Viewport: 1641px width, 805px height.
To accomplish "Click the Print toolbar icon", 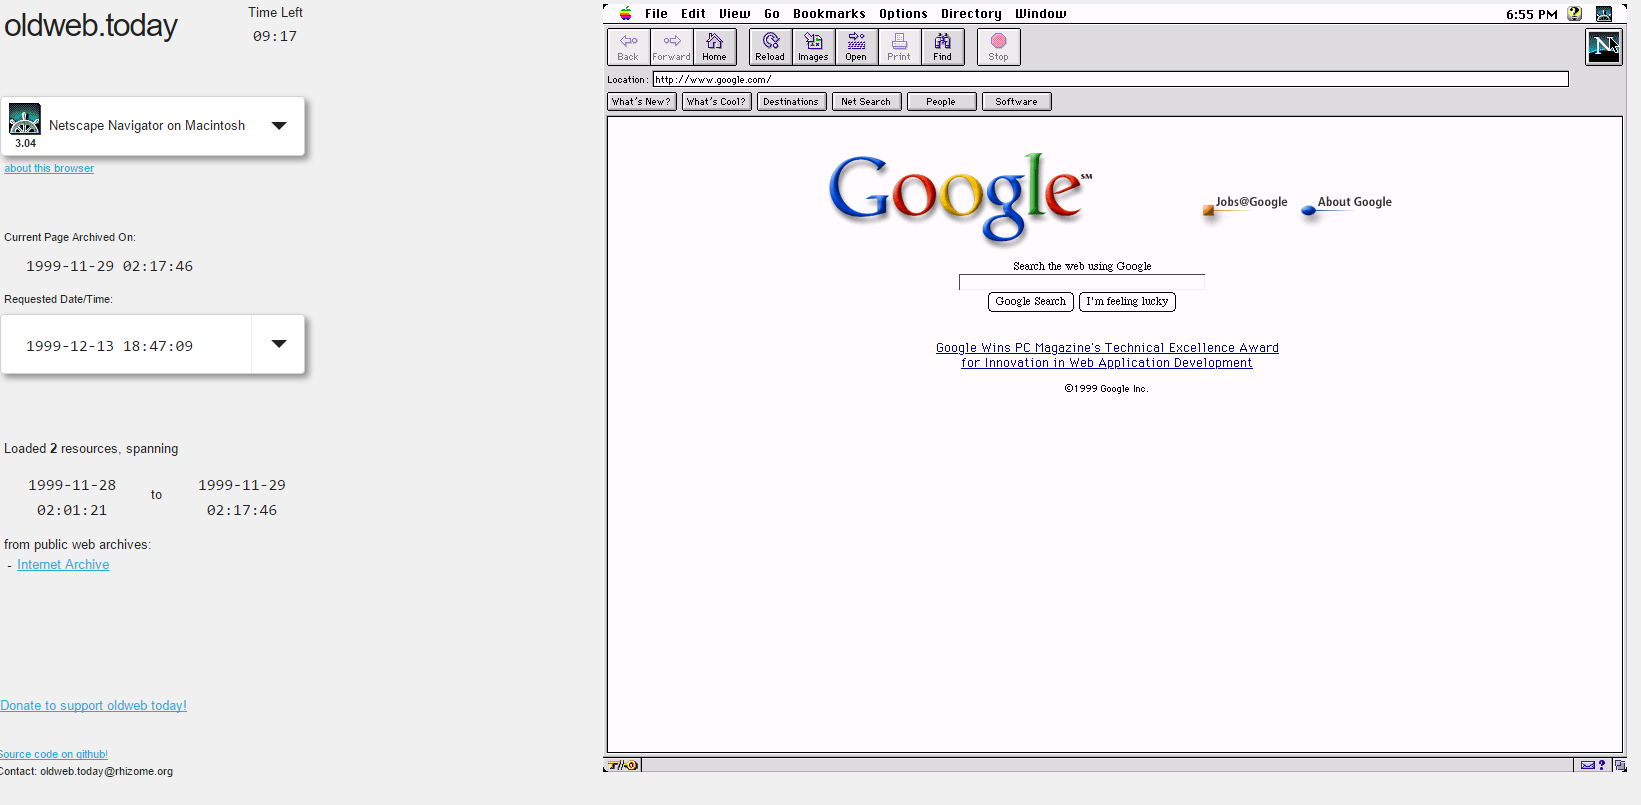I will (x=899, y=47).
